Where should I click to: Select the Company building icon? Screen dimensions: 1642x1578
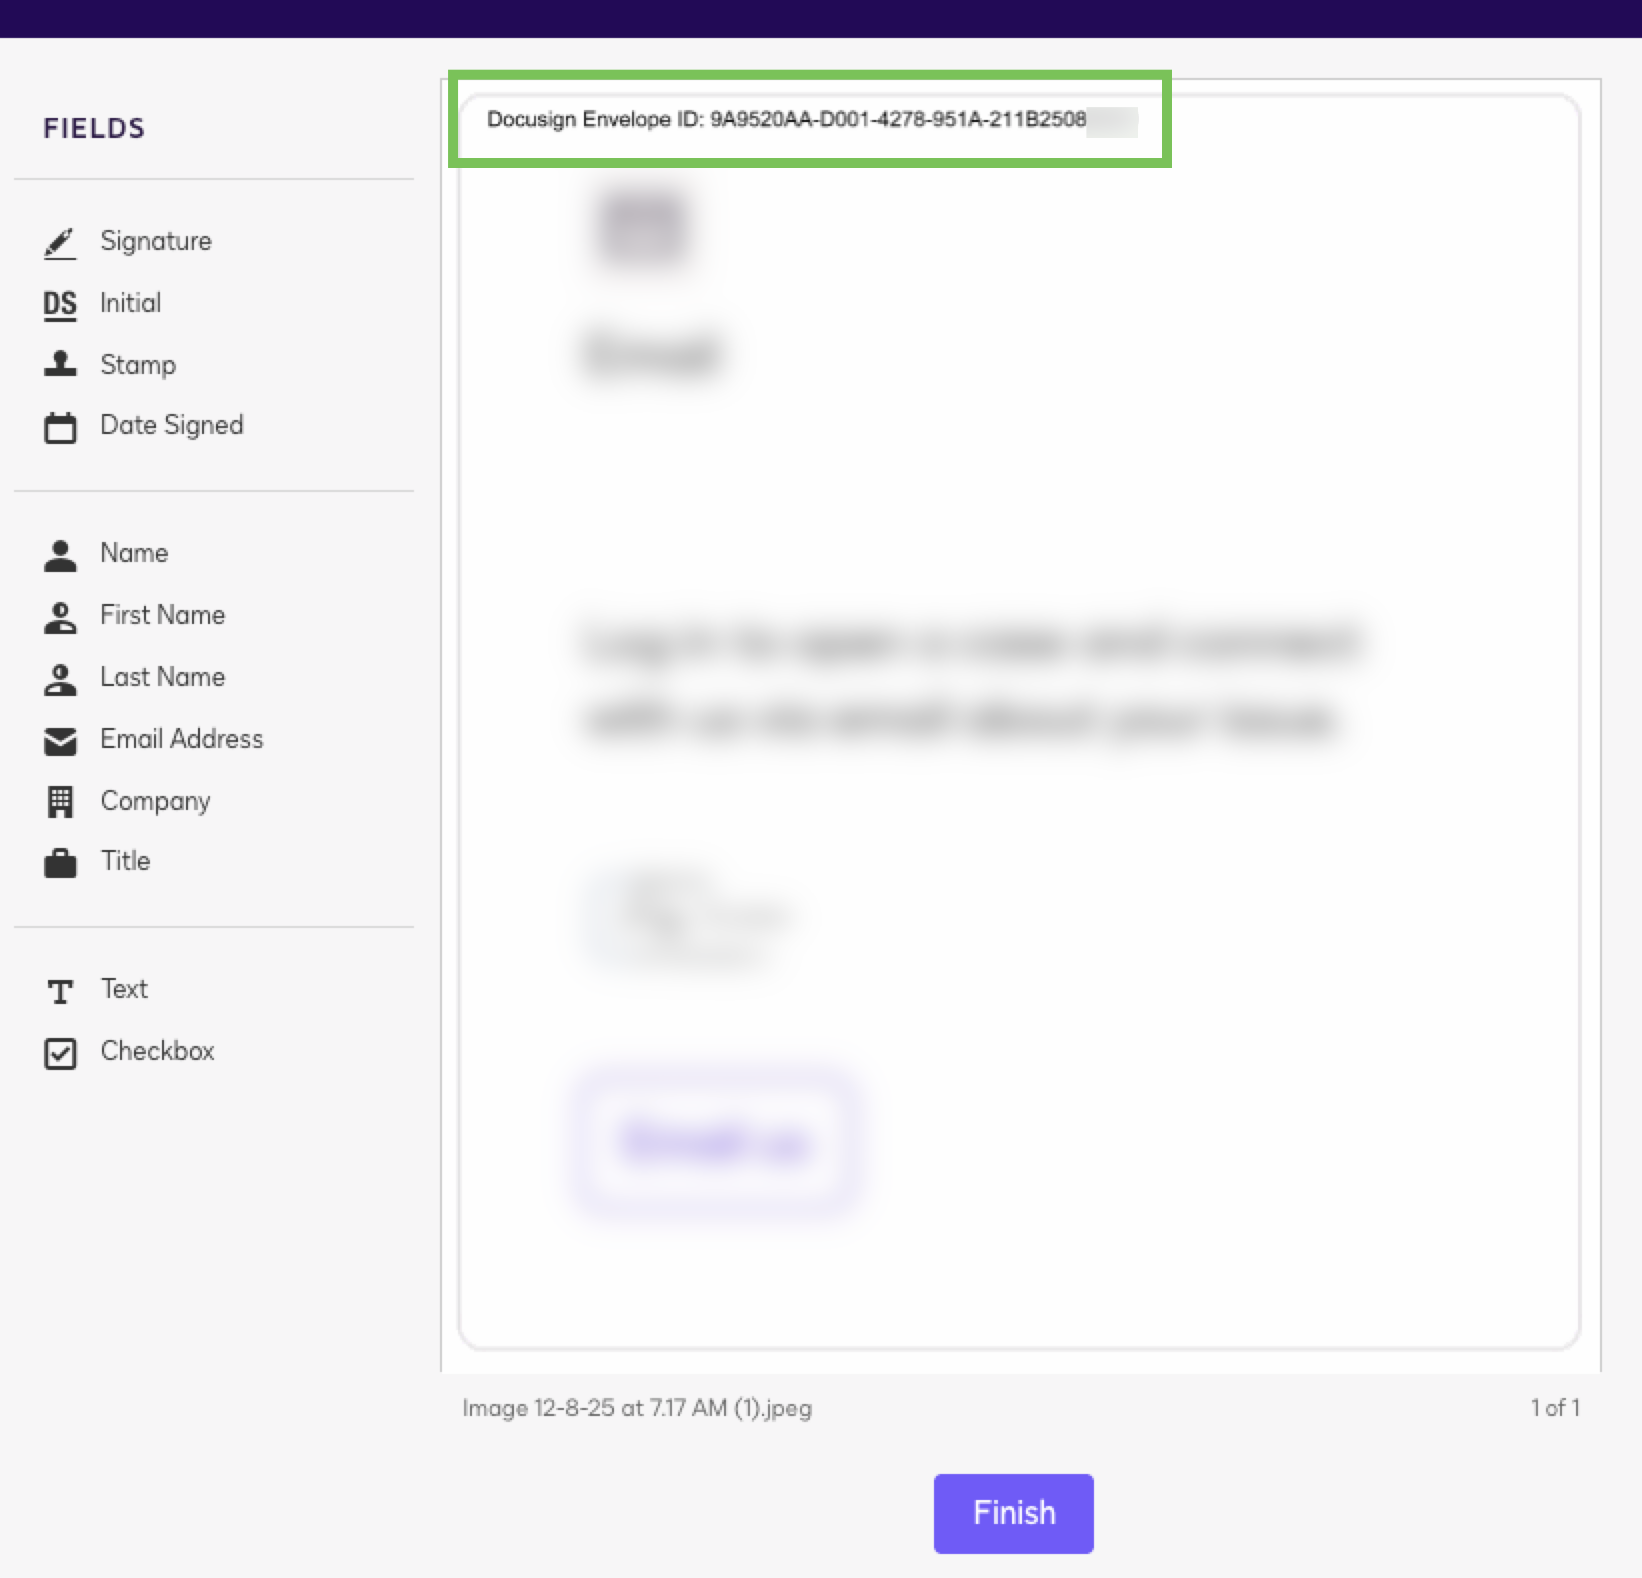point(60,801)
